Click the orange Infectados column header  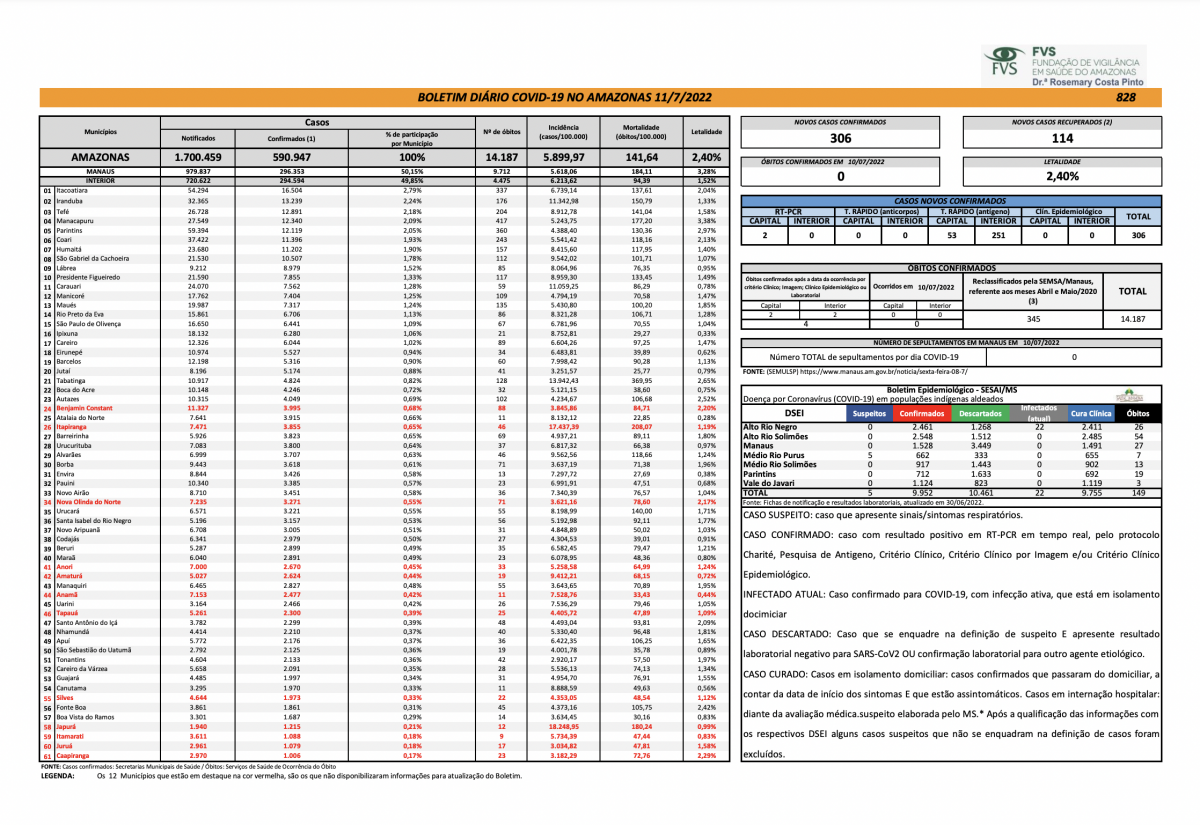(x=1039, y=413)
